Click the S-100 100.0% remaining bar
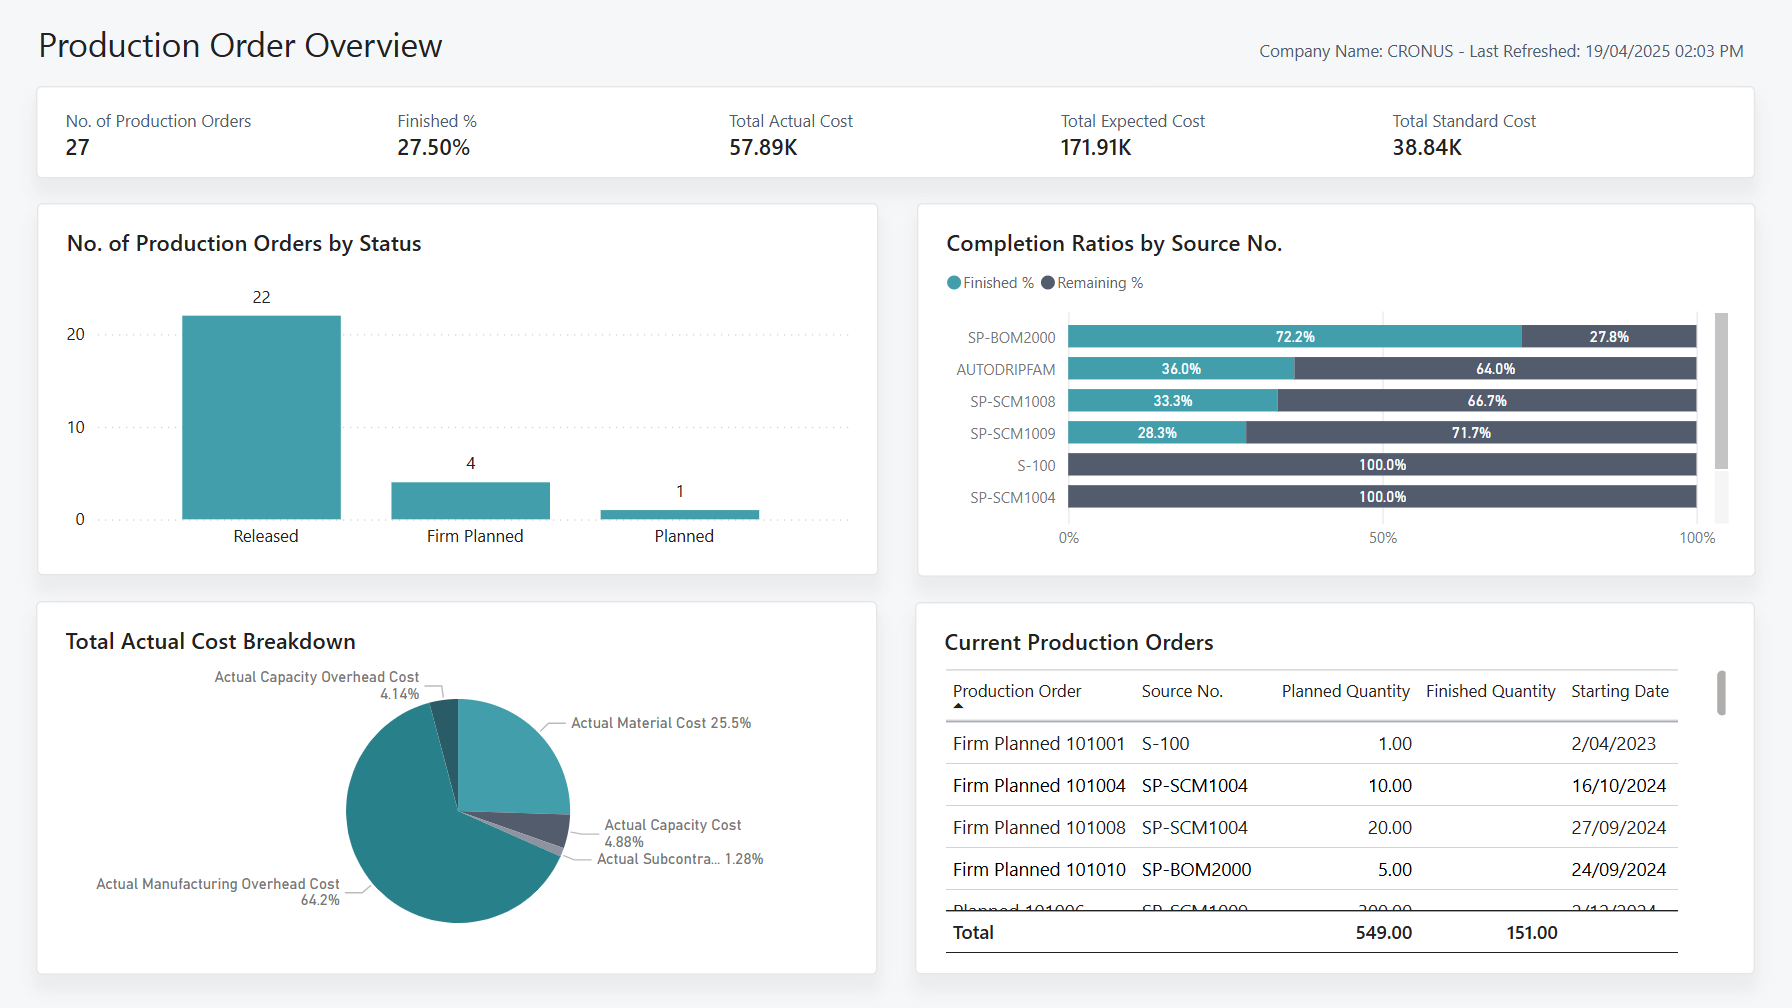 point(1382,464)
